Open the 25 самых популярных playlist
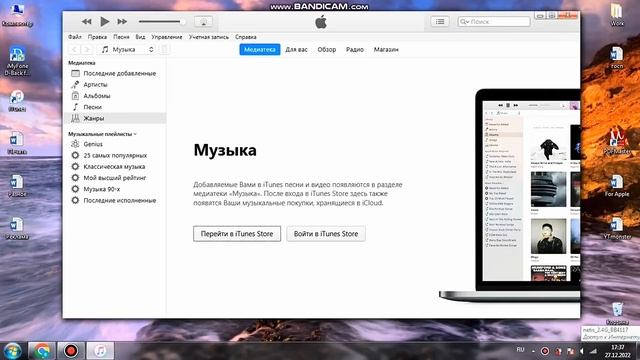Screen dimensions: 640x360 tap(115, 156)
